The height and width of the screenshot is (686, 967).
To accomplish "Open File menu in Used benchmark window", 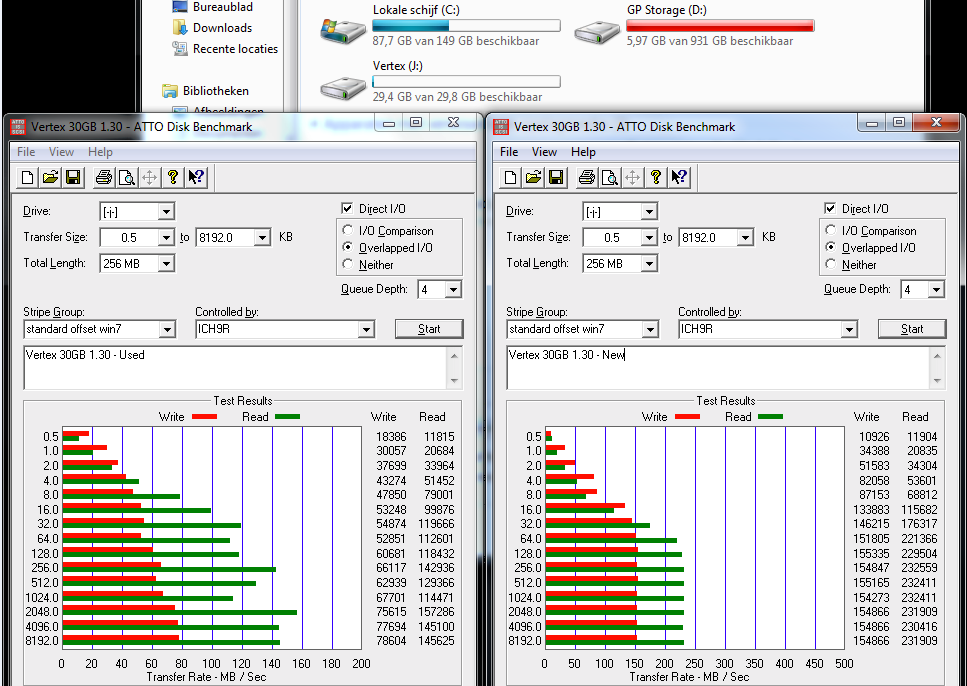I will [x=26, y=152].
